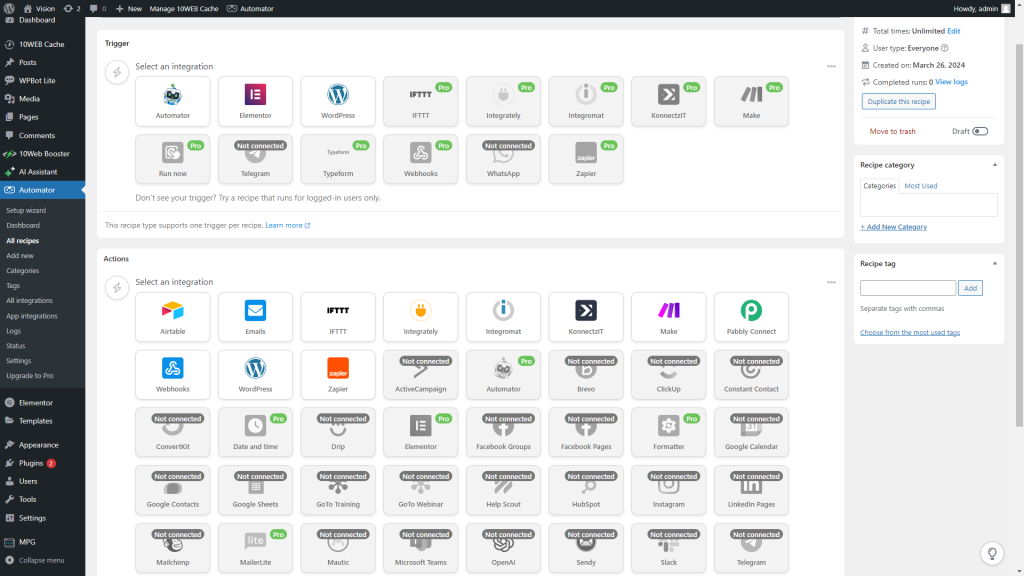
Task: Switch to the Most Used categories tab
Action: pyautogui.click(x=920, y=185)
